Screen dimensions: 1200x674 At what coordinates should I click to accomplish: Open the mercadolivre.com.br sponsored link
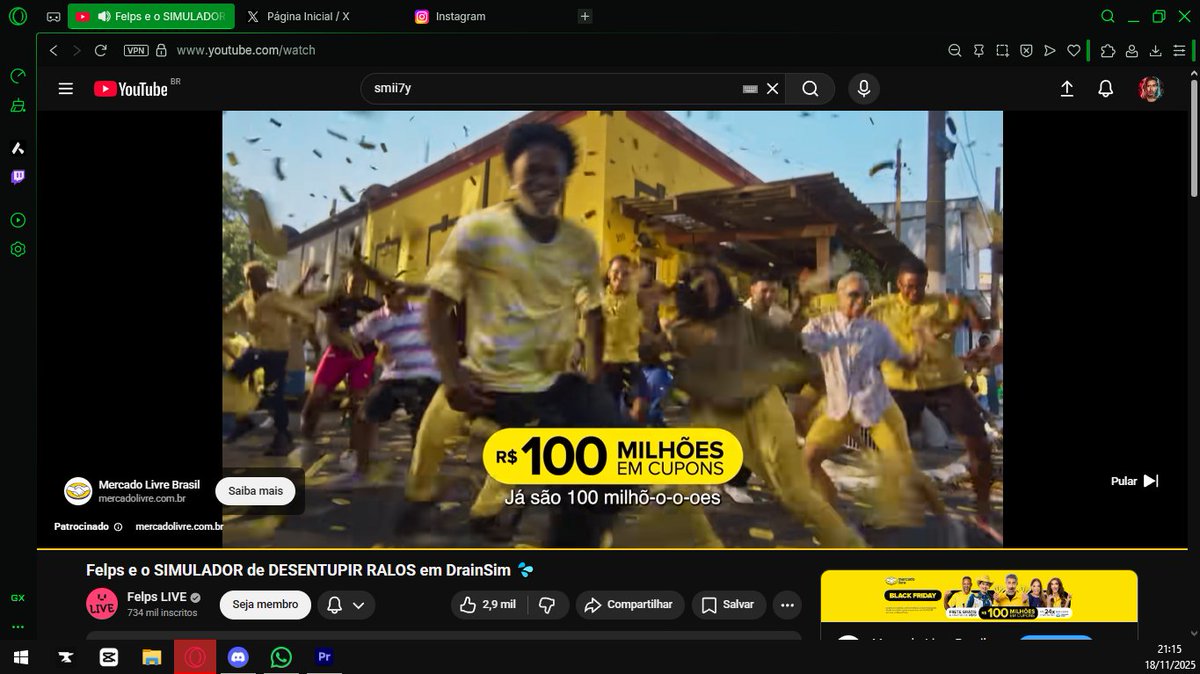coord(179,526)
